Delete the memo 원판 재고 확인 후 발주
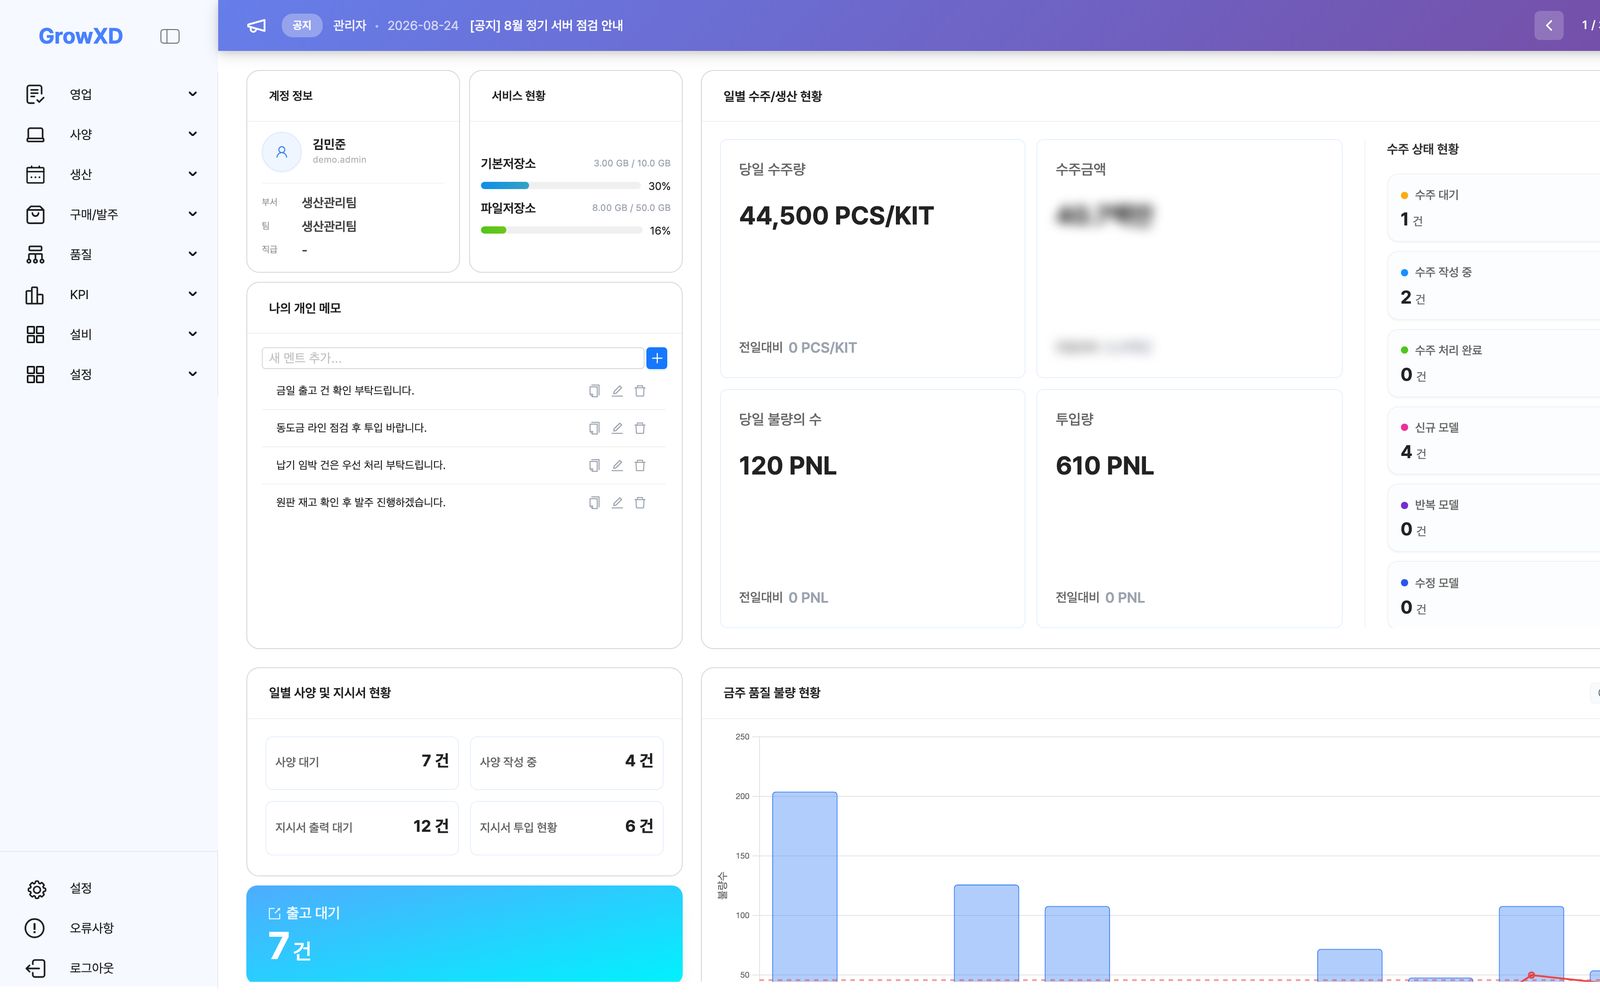This screenshot has width=1600, height=1000. (640, 503)
